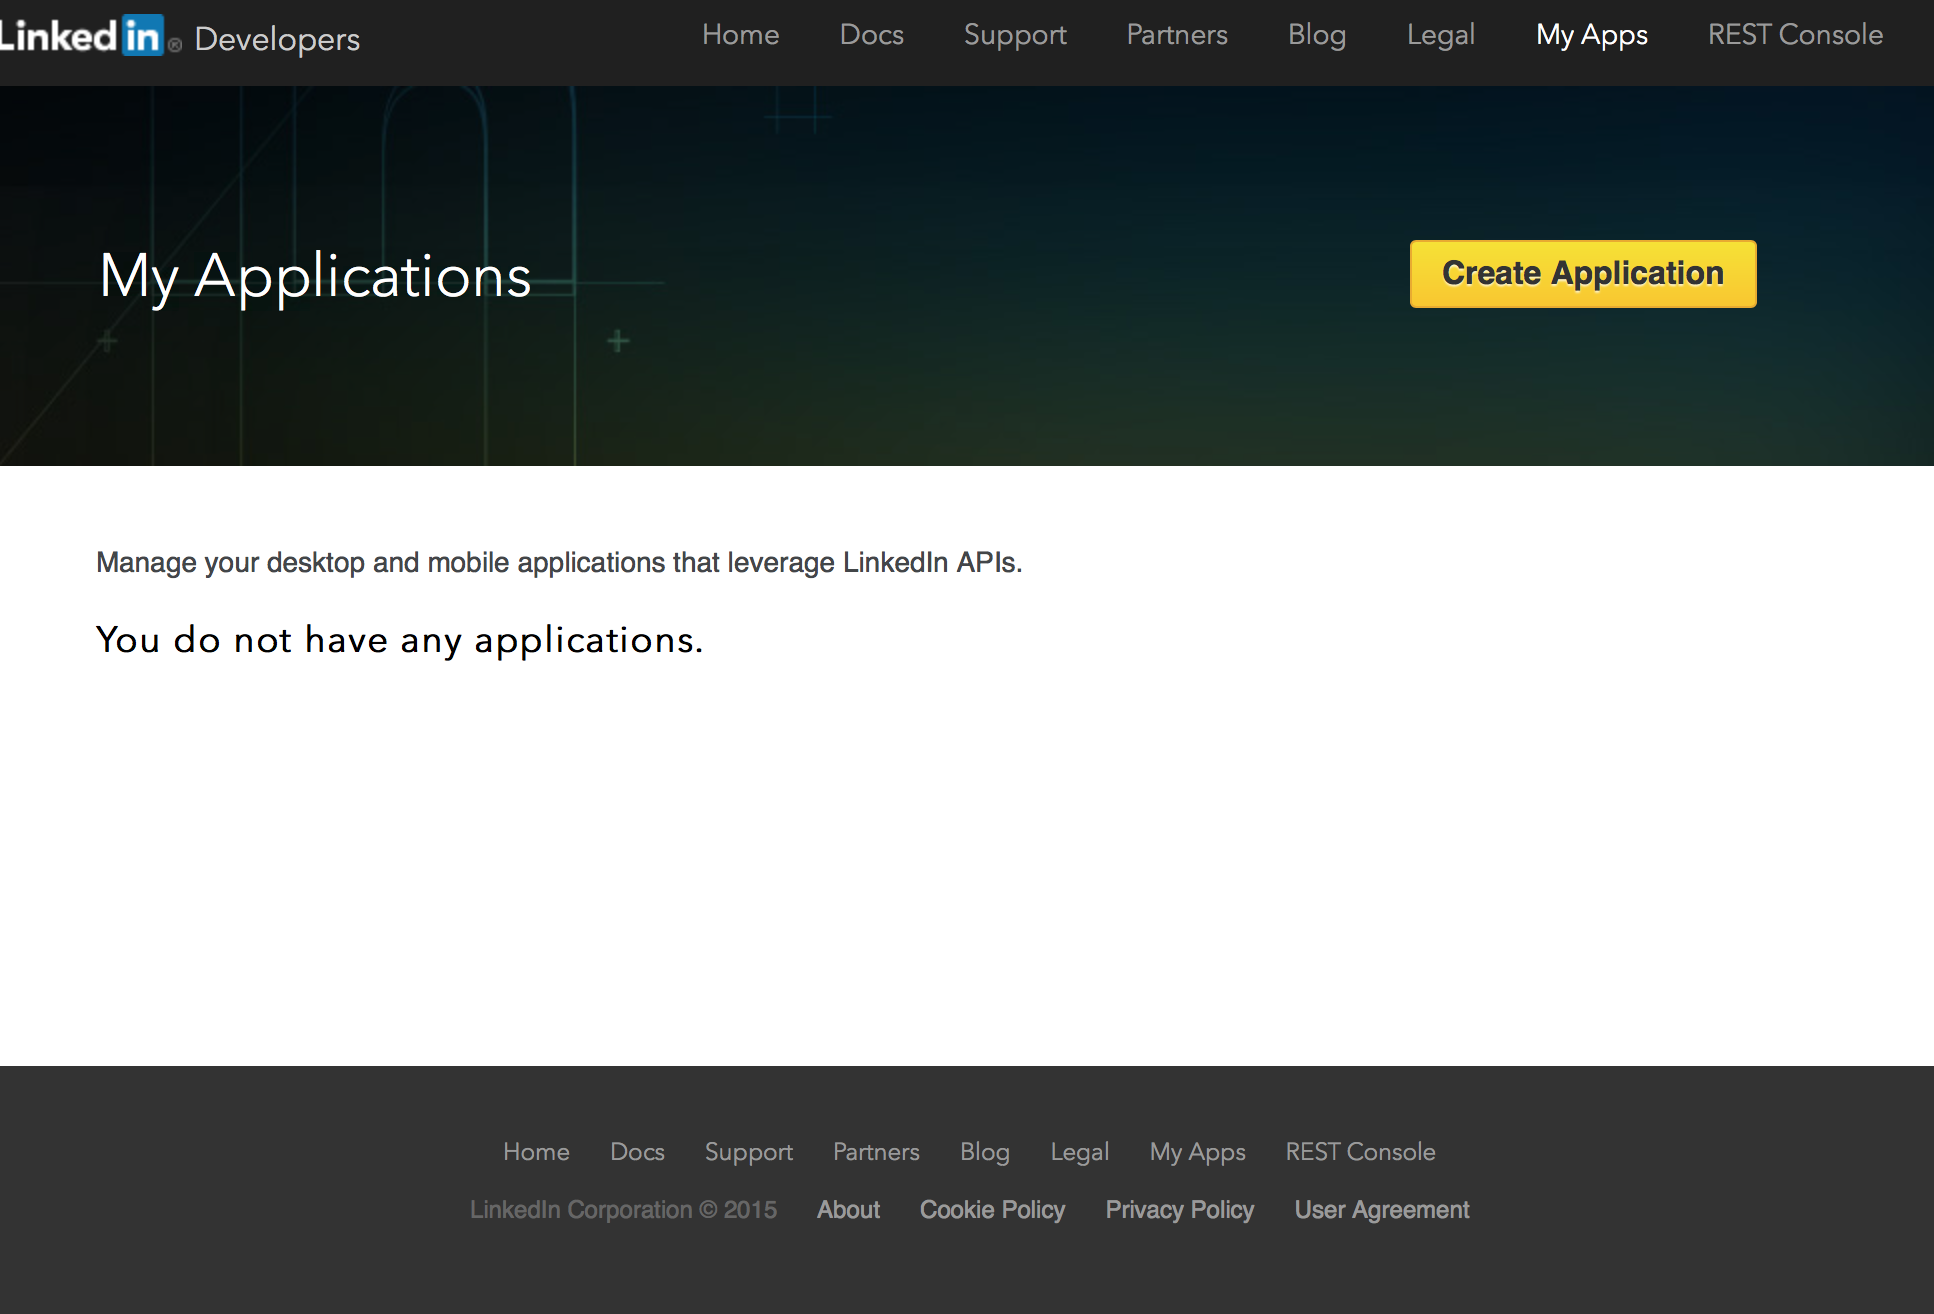Viewport: 1934px width, 1314px height.
Task: Open the User Agreement from the footer
Action: 1381,1210
